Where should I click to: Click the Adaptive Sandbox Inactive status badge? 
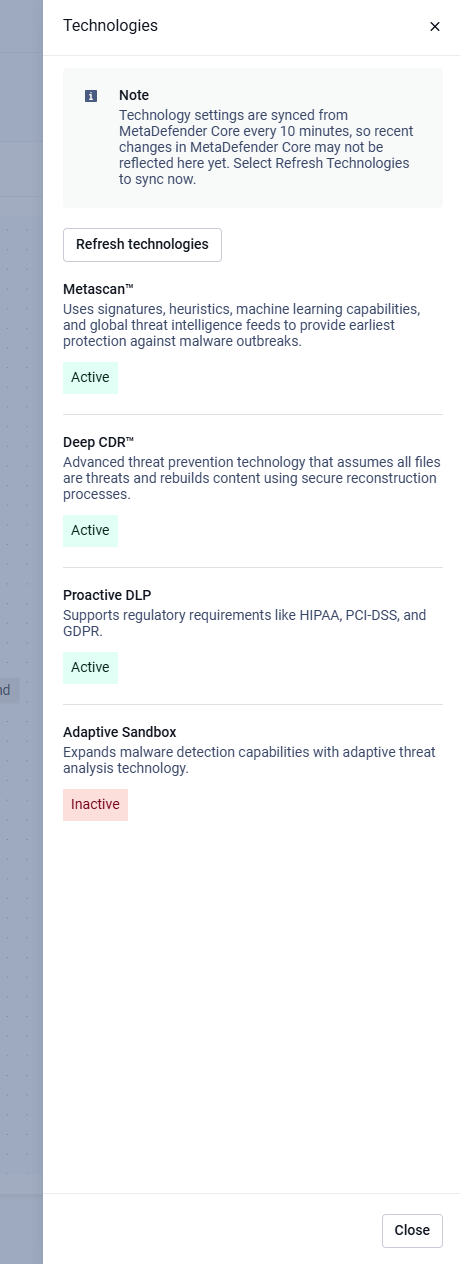coord(95,805)
